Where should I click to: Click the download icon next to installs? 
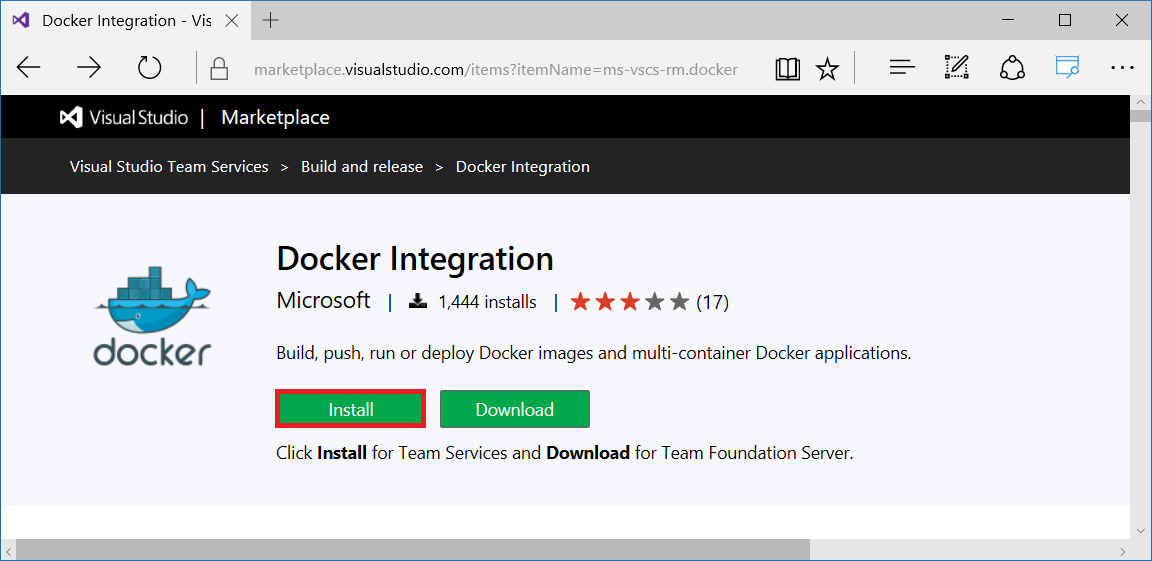[418, 301]
